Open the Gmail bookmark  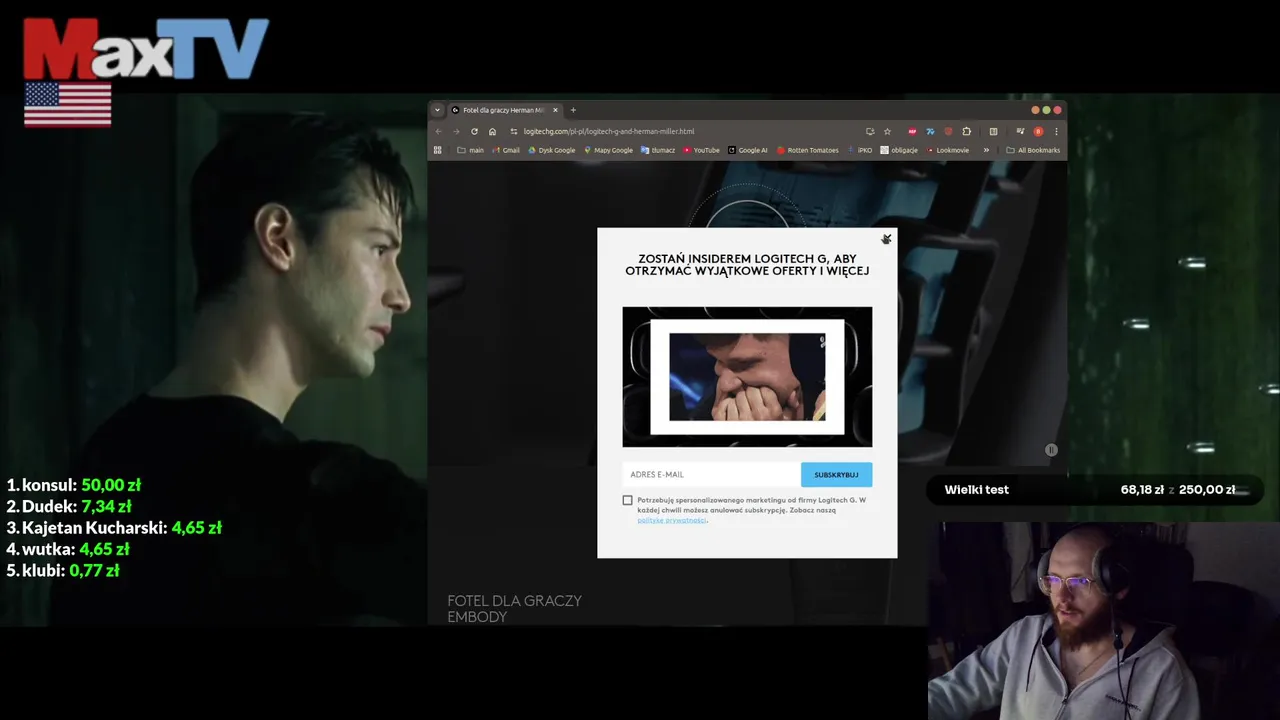tap(506, 150)
